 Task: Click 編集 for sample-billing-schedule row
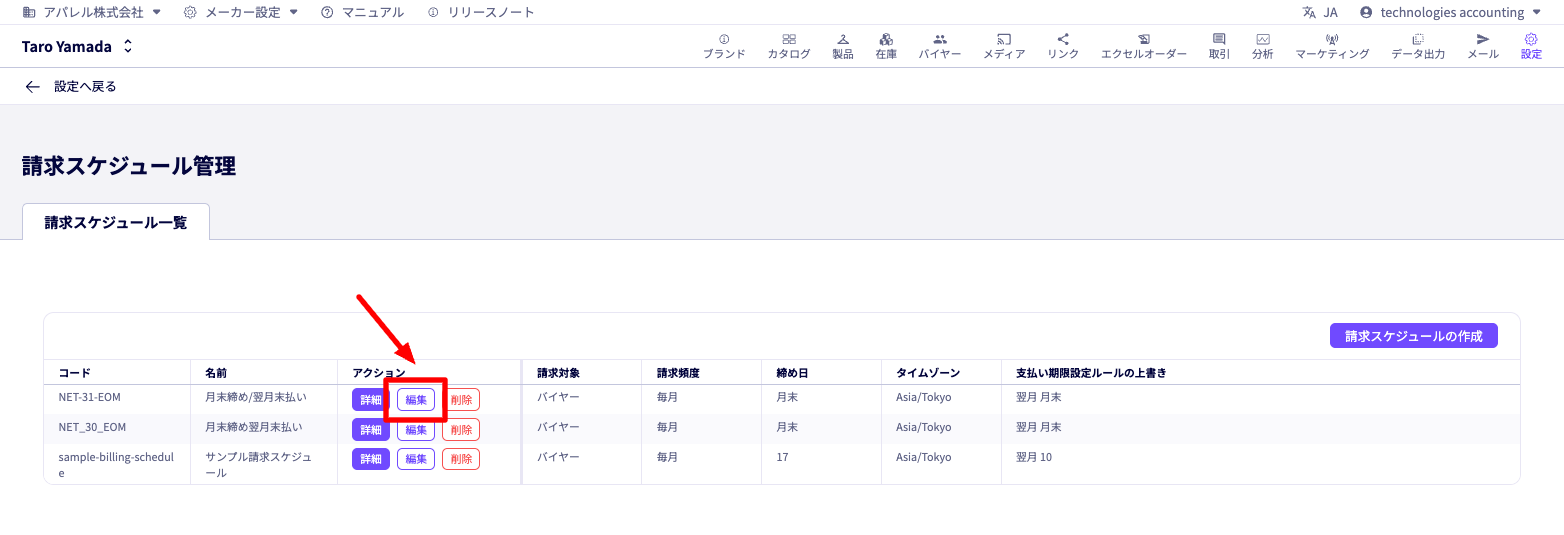416,459
